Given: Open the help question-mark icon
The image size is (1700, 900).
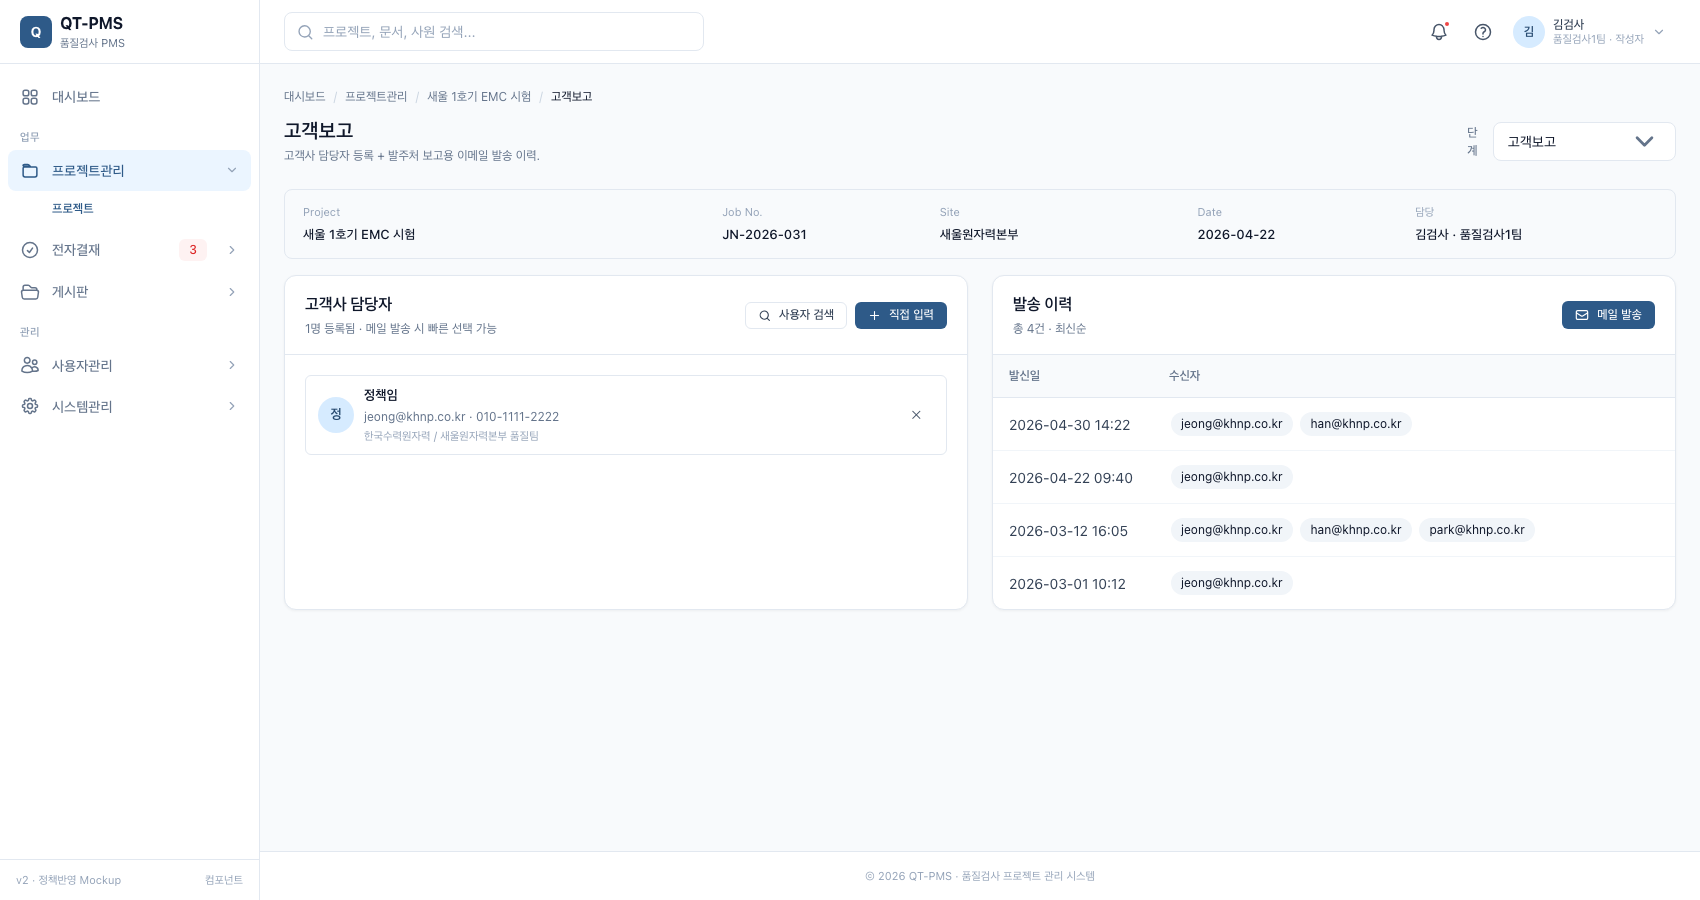Looking at the screenshot, I should click(1483, 32).
